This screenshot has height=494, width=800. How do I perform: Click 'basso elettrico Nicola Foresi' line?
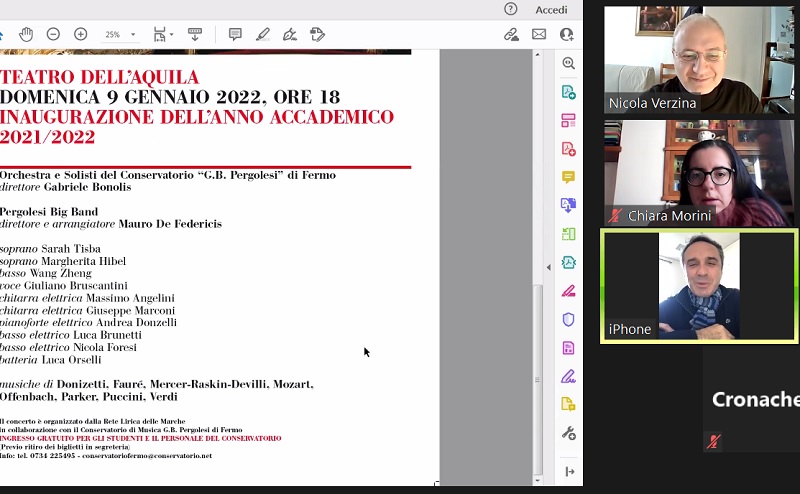point(68,348)
